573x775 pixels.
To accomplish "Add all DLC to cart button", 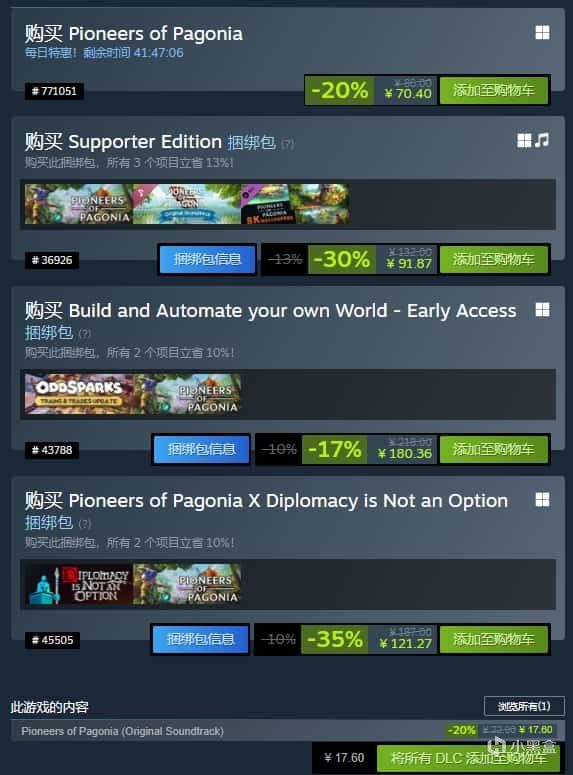I will click(469, 758).
